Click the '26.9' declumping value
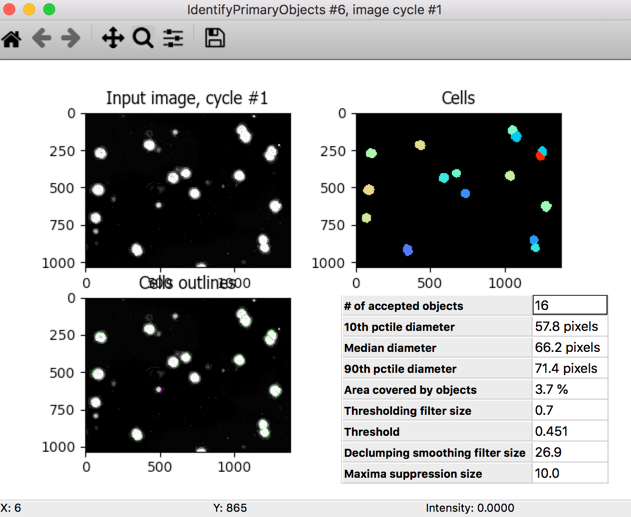This screenshot has width=631, height=517. (570, 452)
